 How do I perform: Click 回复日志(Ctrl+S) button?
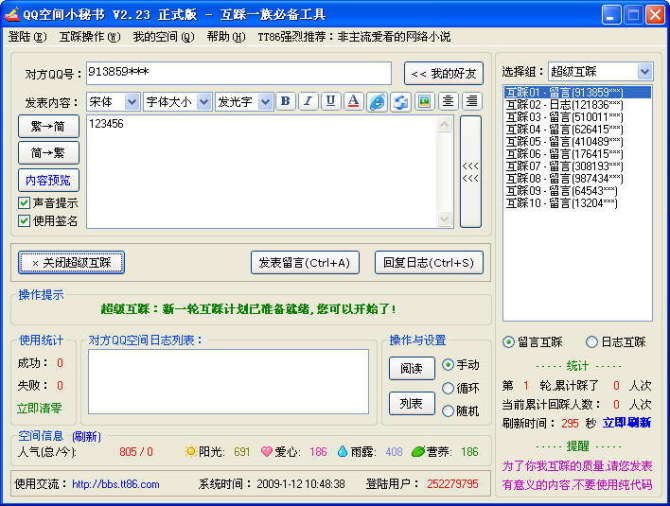[429, 262]
